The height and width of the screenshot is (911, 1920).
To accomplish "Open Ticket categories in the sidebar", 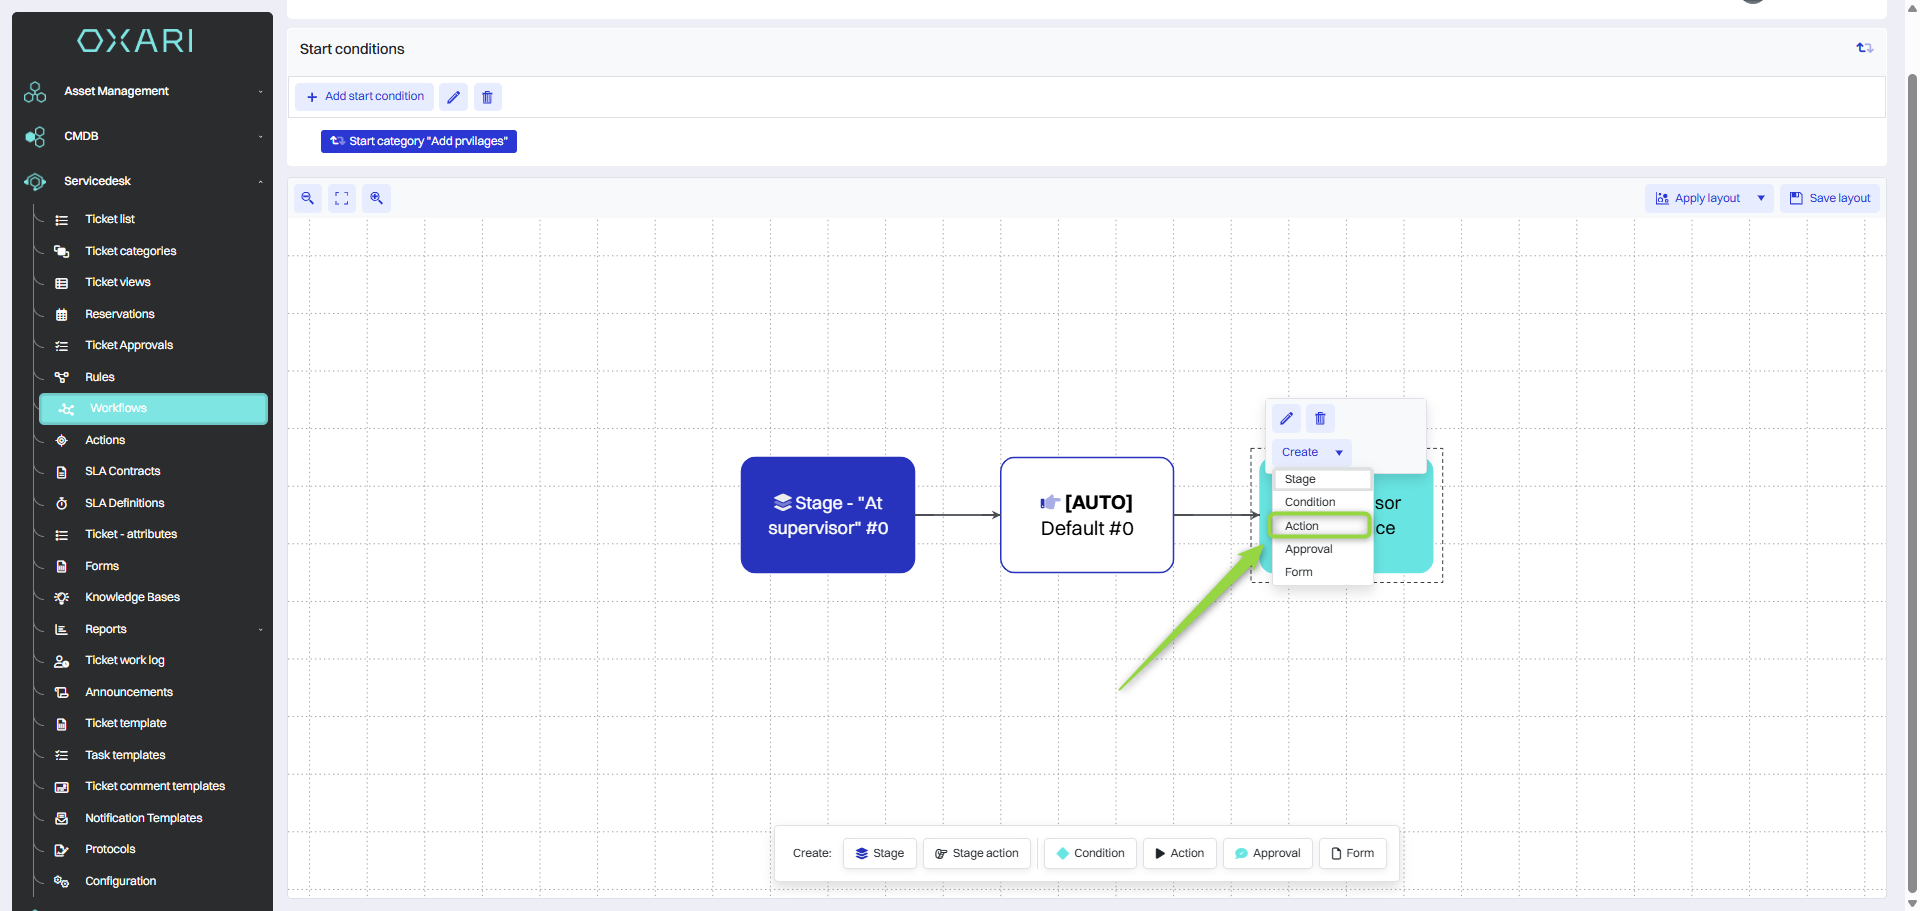I will point(131,251).
